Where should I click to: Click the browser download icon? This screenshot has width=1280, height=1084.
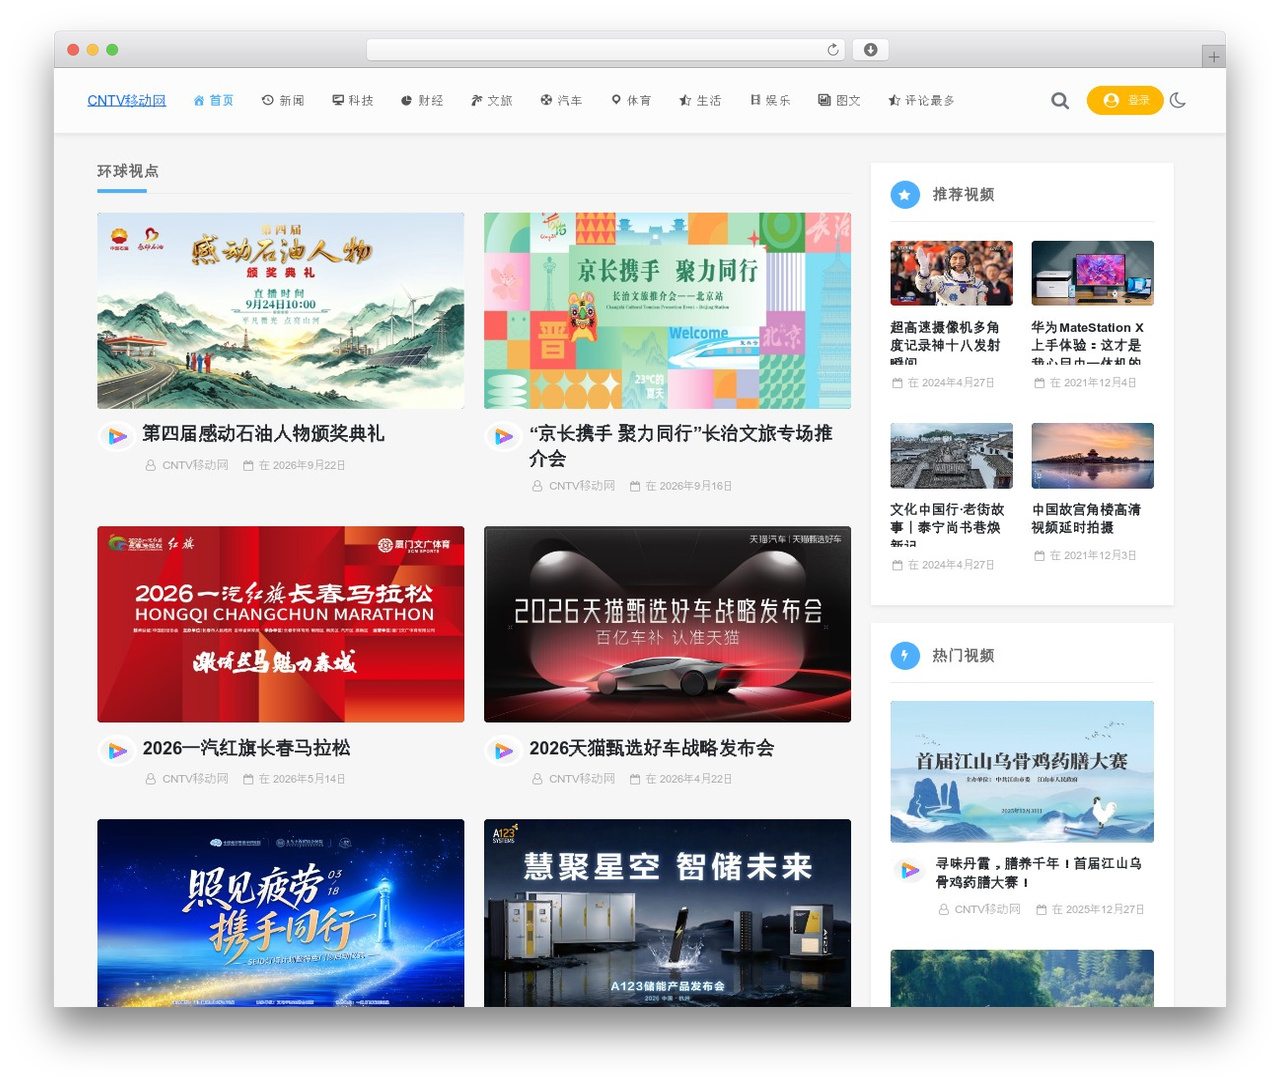(871, 49)
